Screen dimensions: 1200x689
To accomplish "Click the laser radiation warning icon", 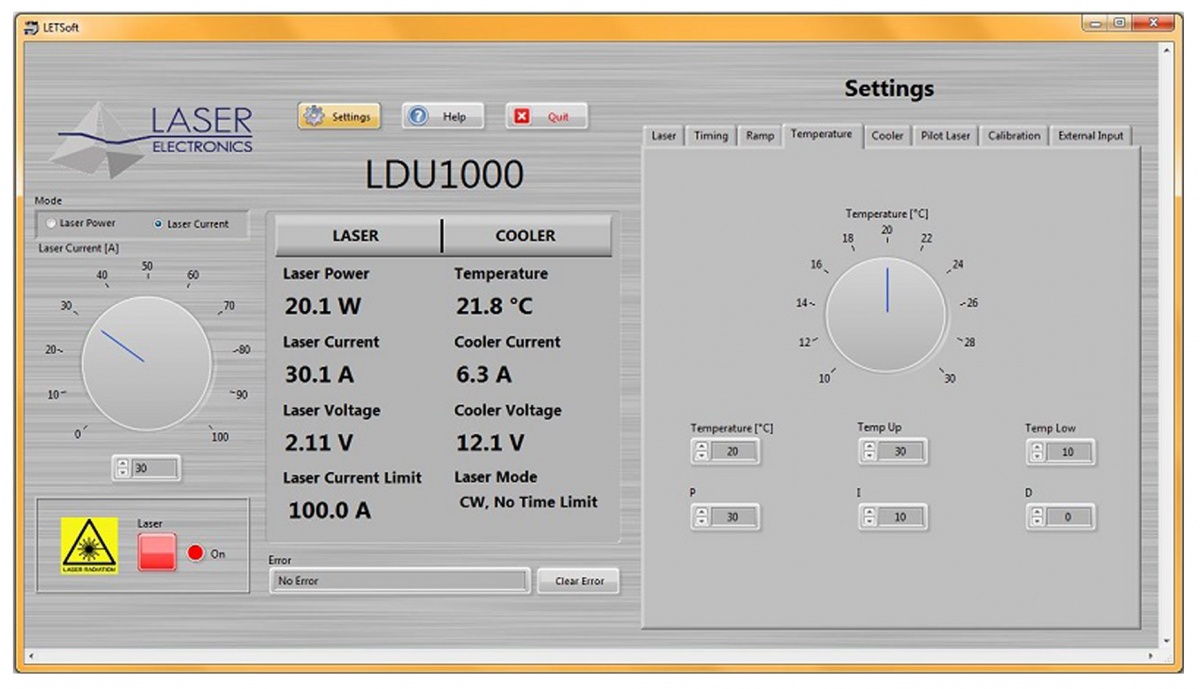I will coord(89,546).
